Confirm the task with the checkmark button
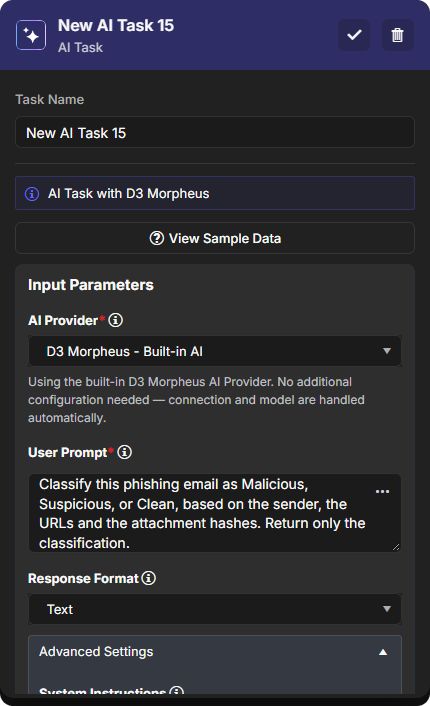 (354, 35)
